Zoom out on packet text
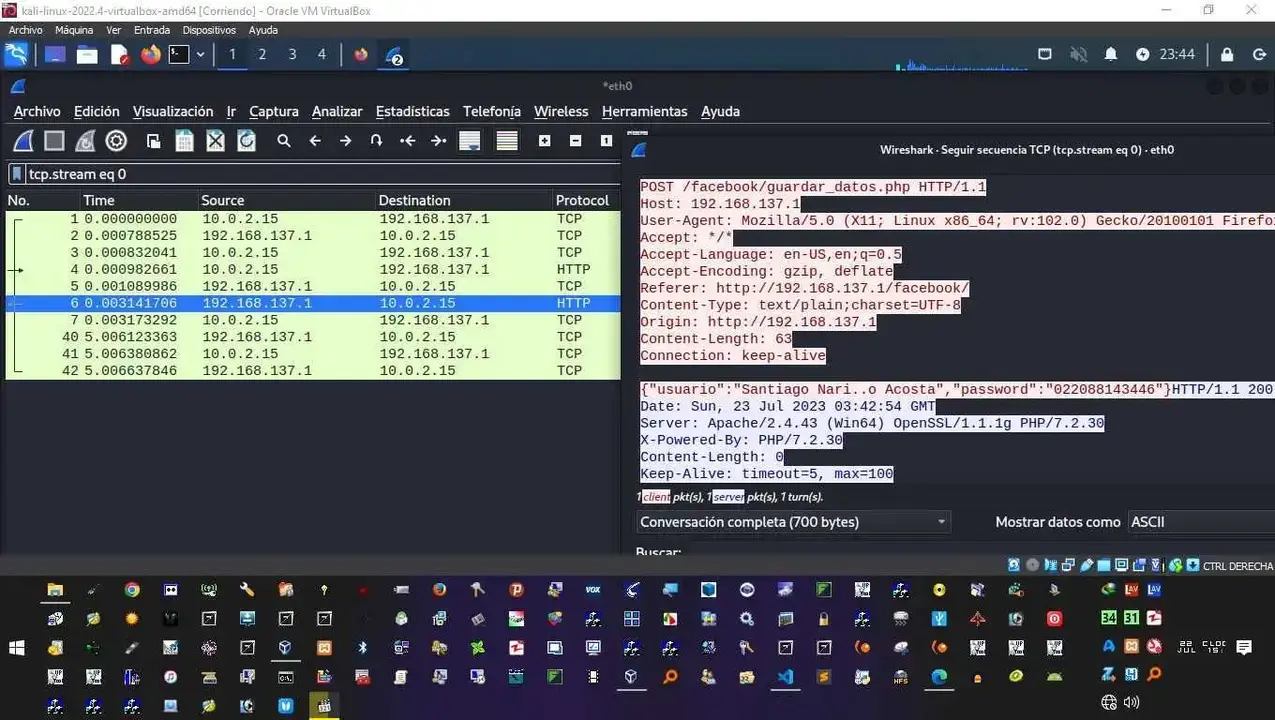The image size is (1275, 720). (x=575, y=141)
